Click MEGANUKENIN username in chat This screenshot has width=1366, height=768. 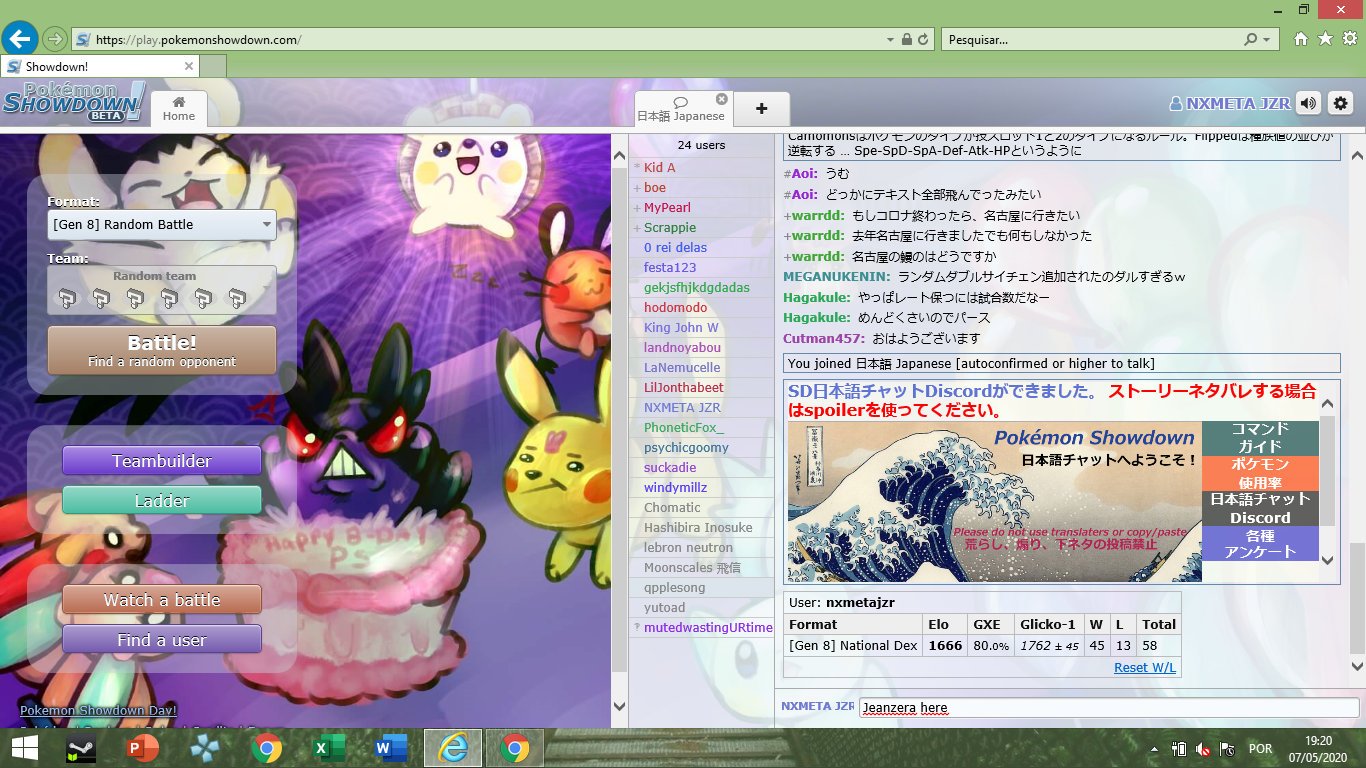(836, 276)
